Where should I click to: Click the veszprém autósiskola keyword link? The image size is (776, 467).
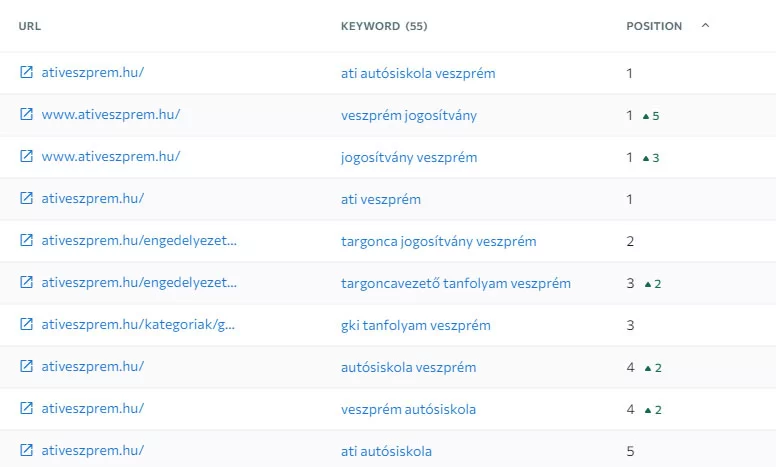(408, 409)
